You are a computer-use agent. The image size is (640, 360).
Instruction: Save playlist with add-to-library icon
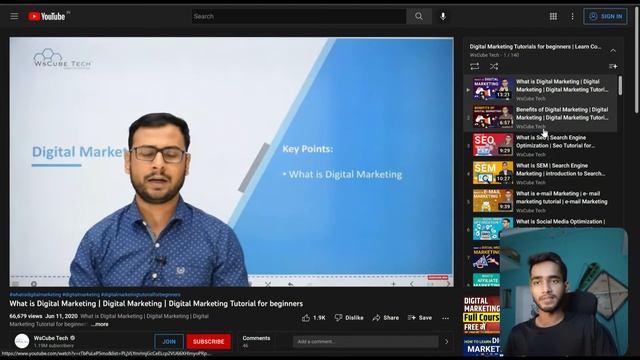pyautogui.click(x=613, y=66)
